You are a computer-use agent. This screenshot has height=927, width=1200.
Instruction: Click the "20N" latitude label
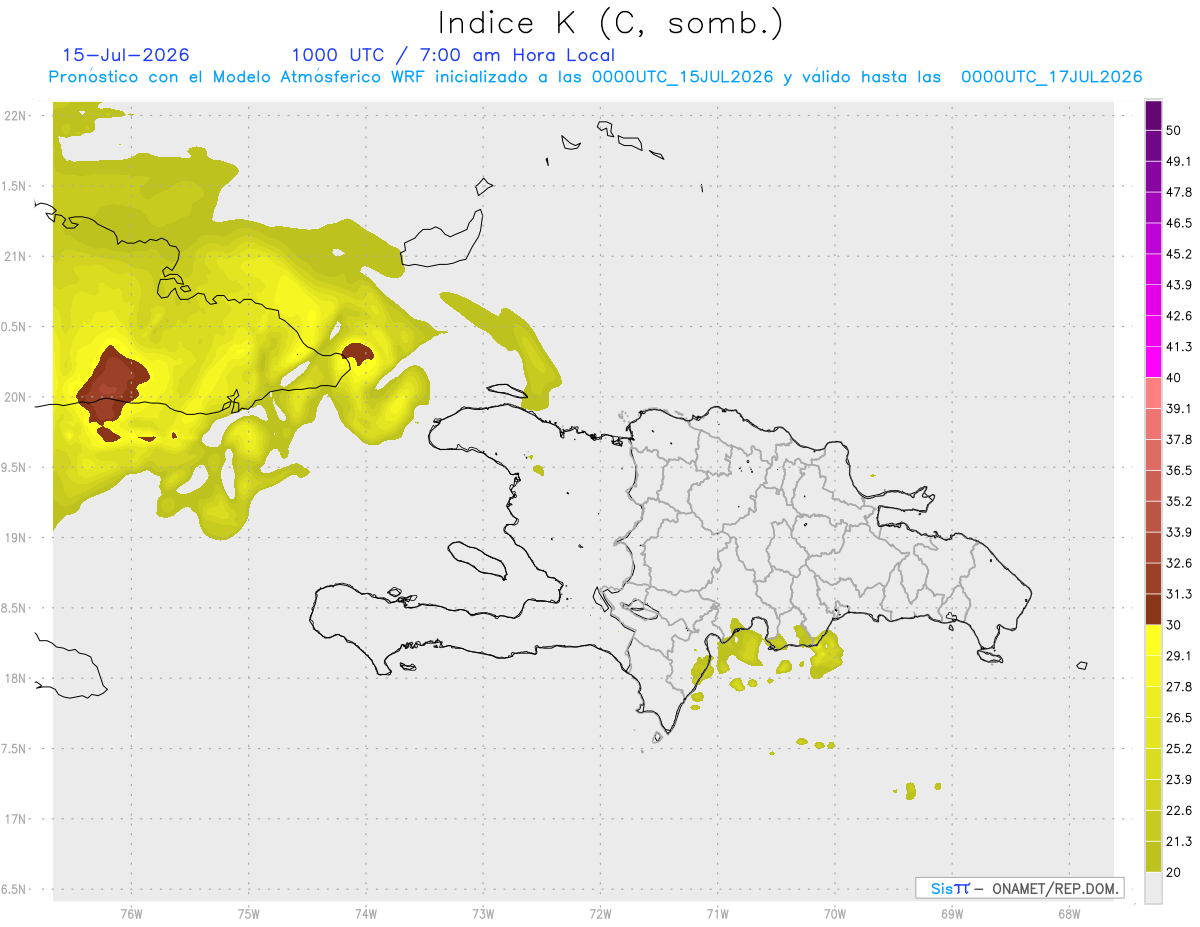pyautogui.click(x=15, y=397)
